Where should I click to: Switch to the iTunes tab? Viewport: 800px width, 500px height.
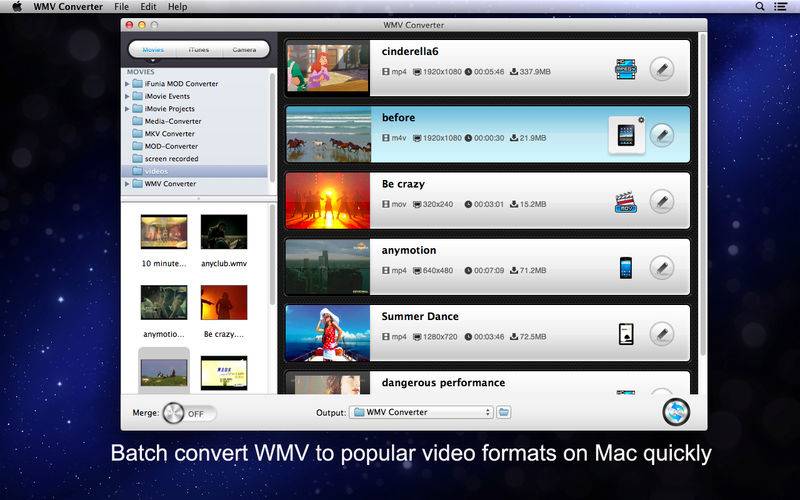tap(199, 49)
